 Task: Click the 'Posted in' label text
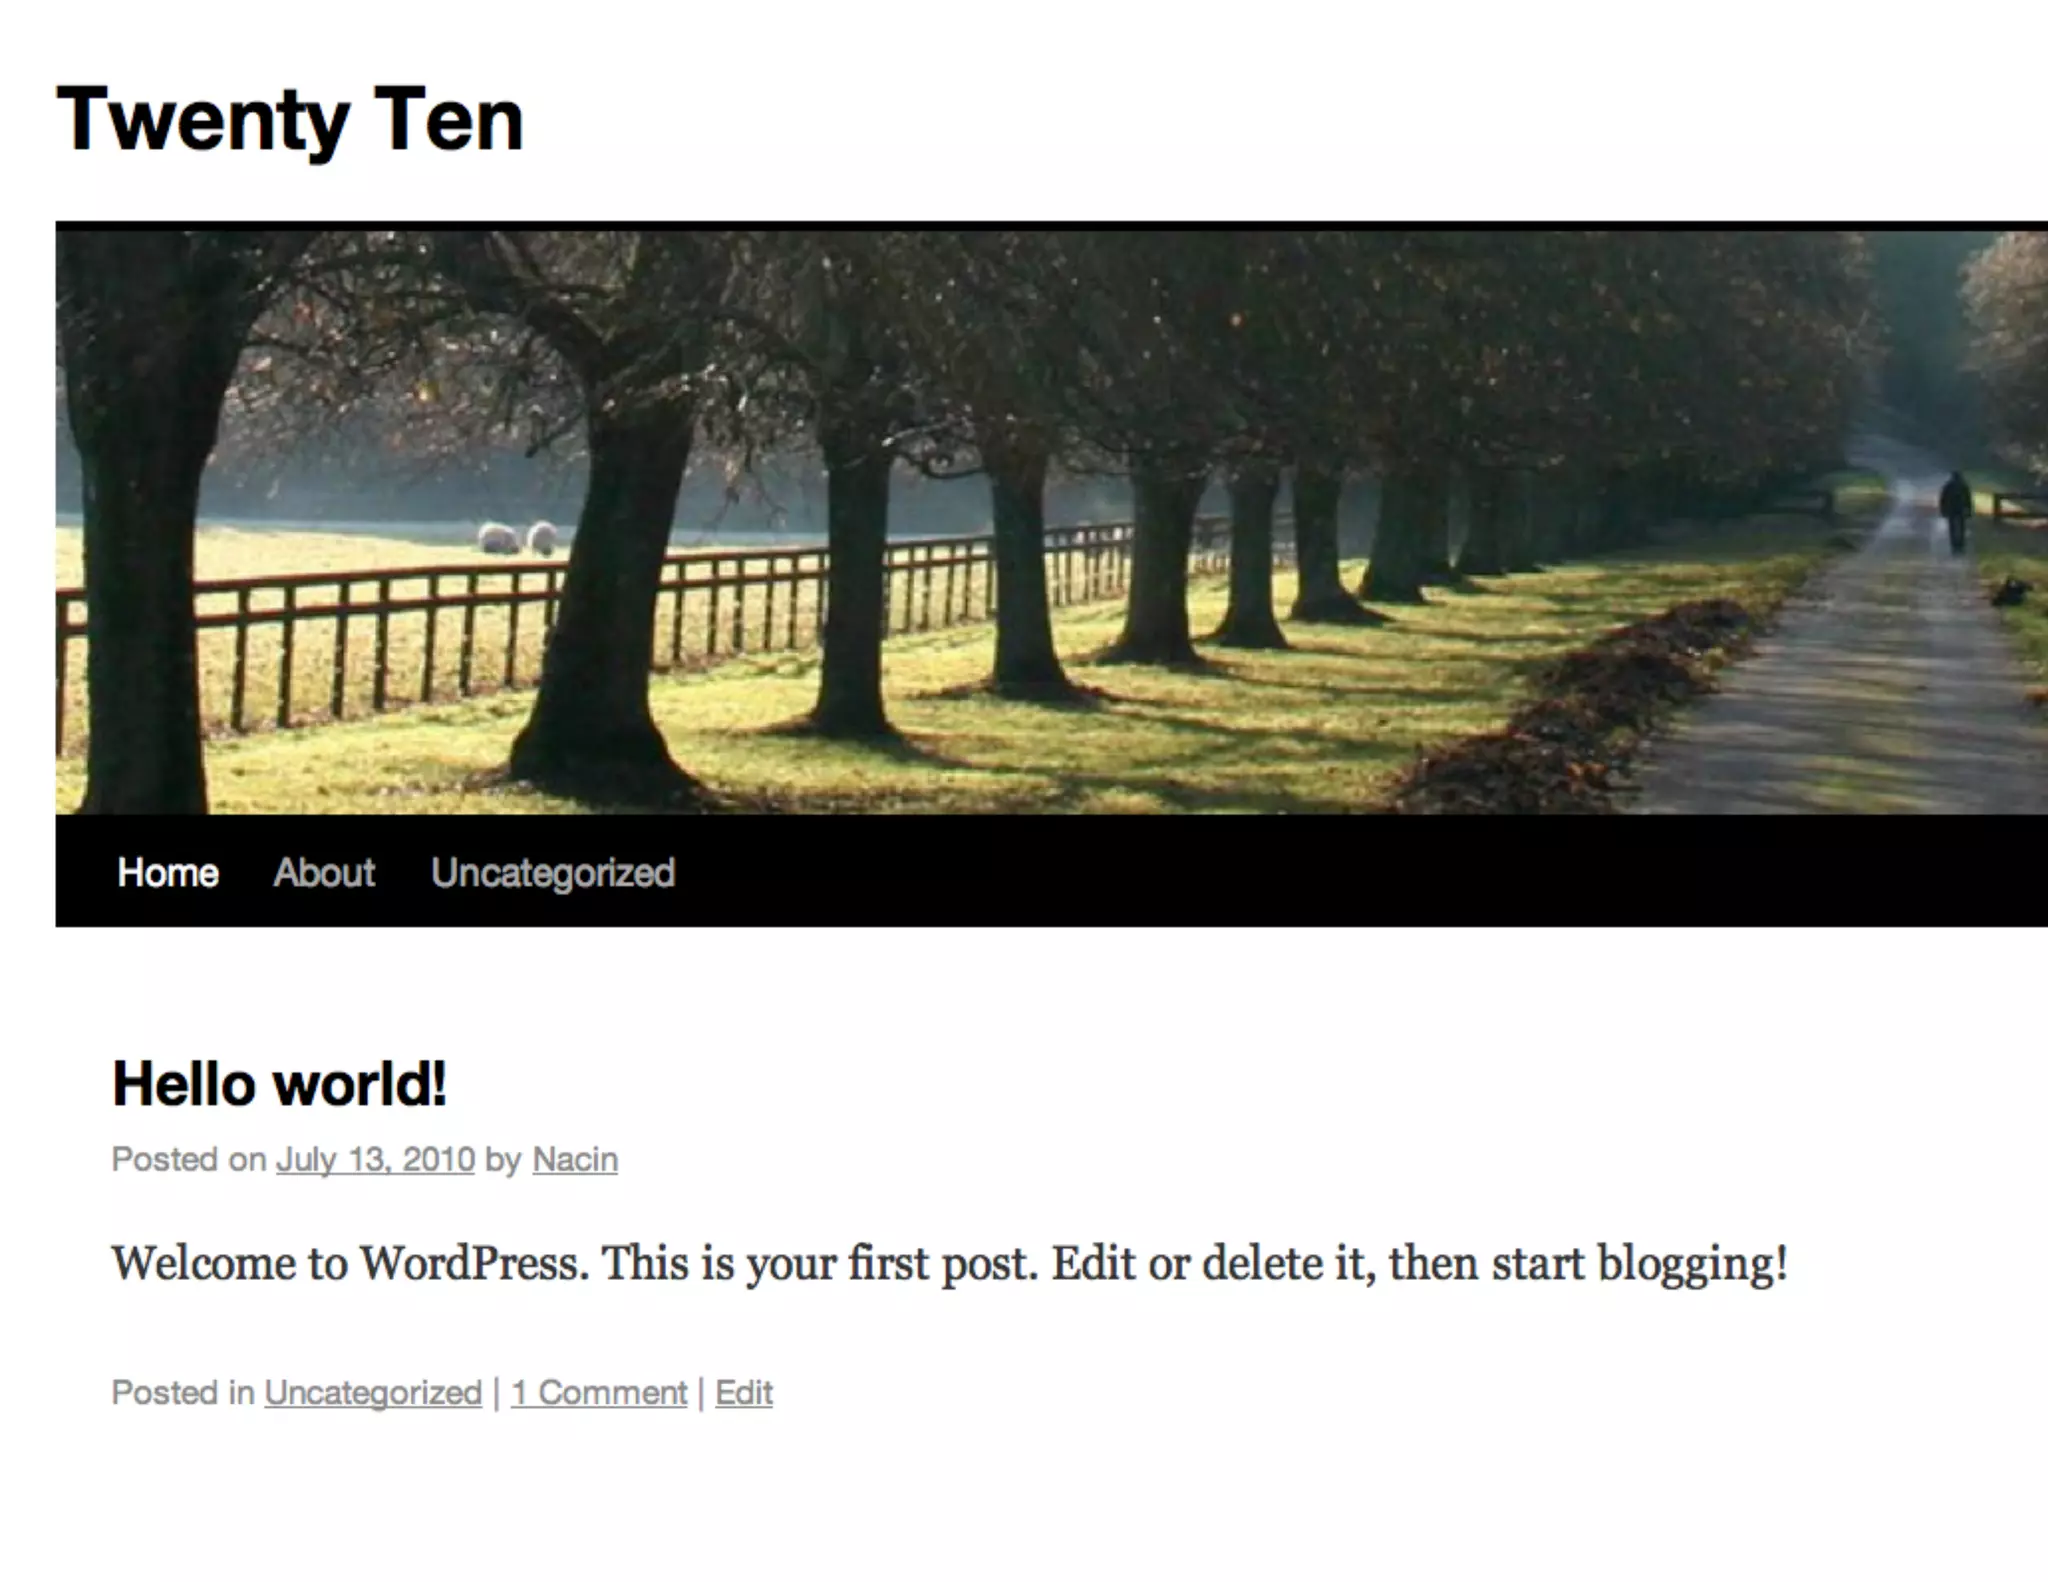[183, 1393]
